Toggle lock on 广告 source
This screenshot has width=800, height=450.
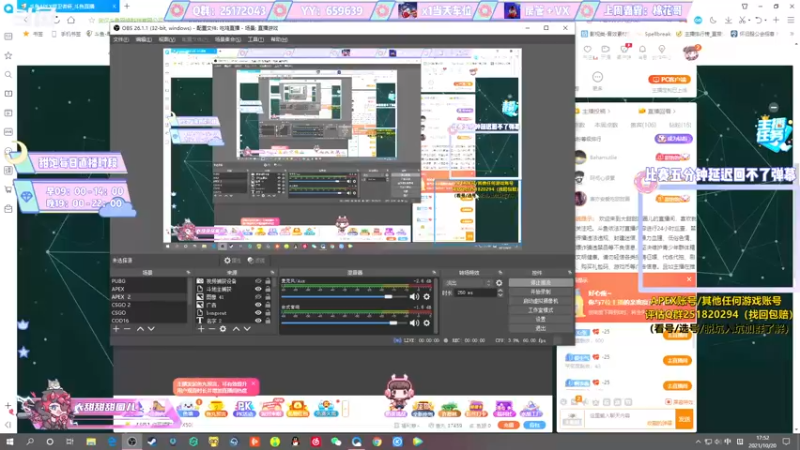pyautogui.click(x=268, y=305)
